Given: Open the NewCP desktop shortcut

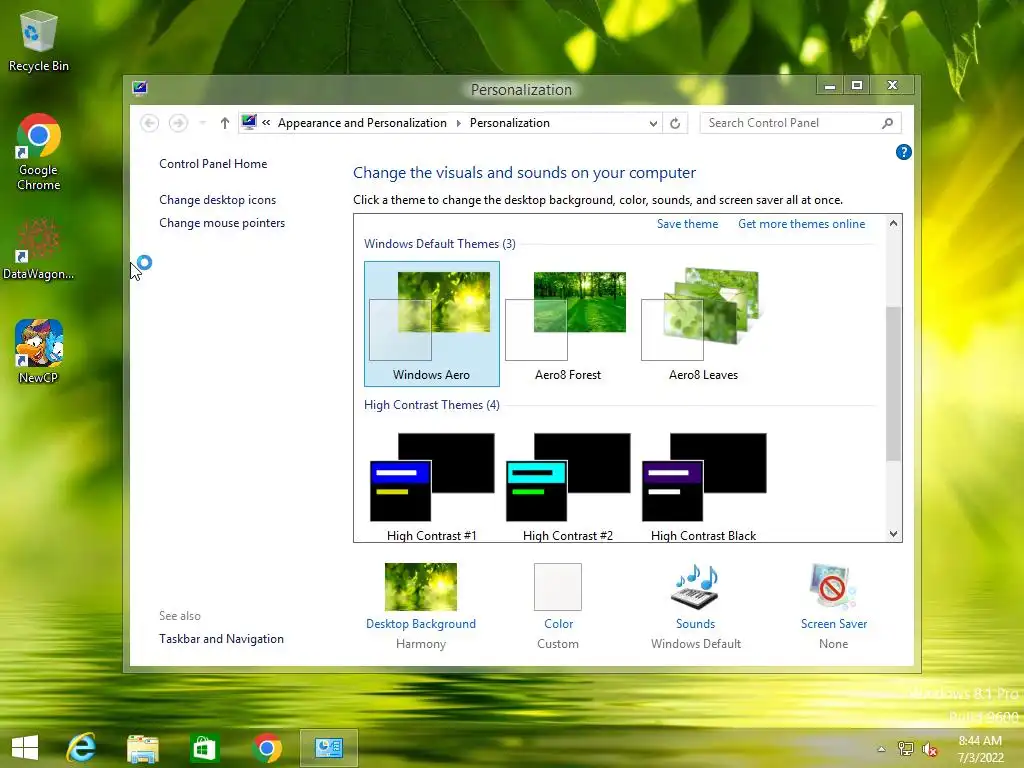Looking at the screenshot, I should click(39, 351).
